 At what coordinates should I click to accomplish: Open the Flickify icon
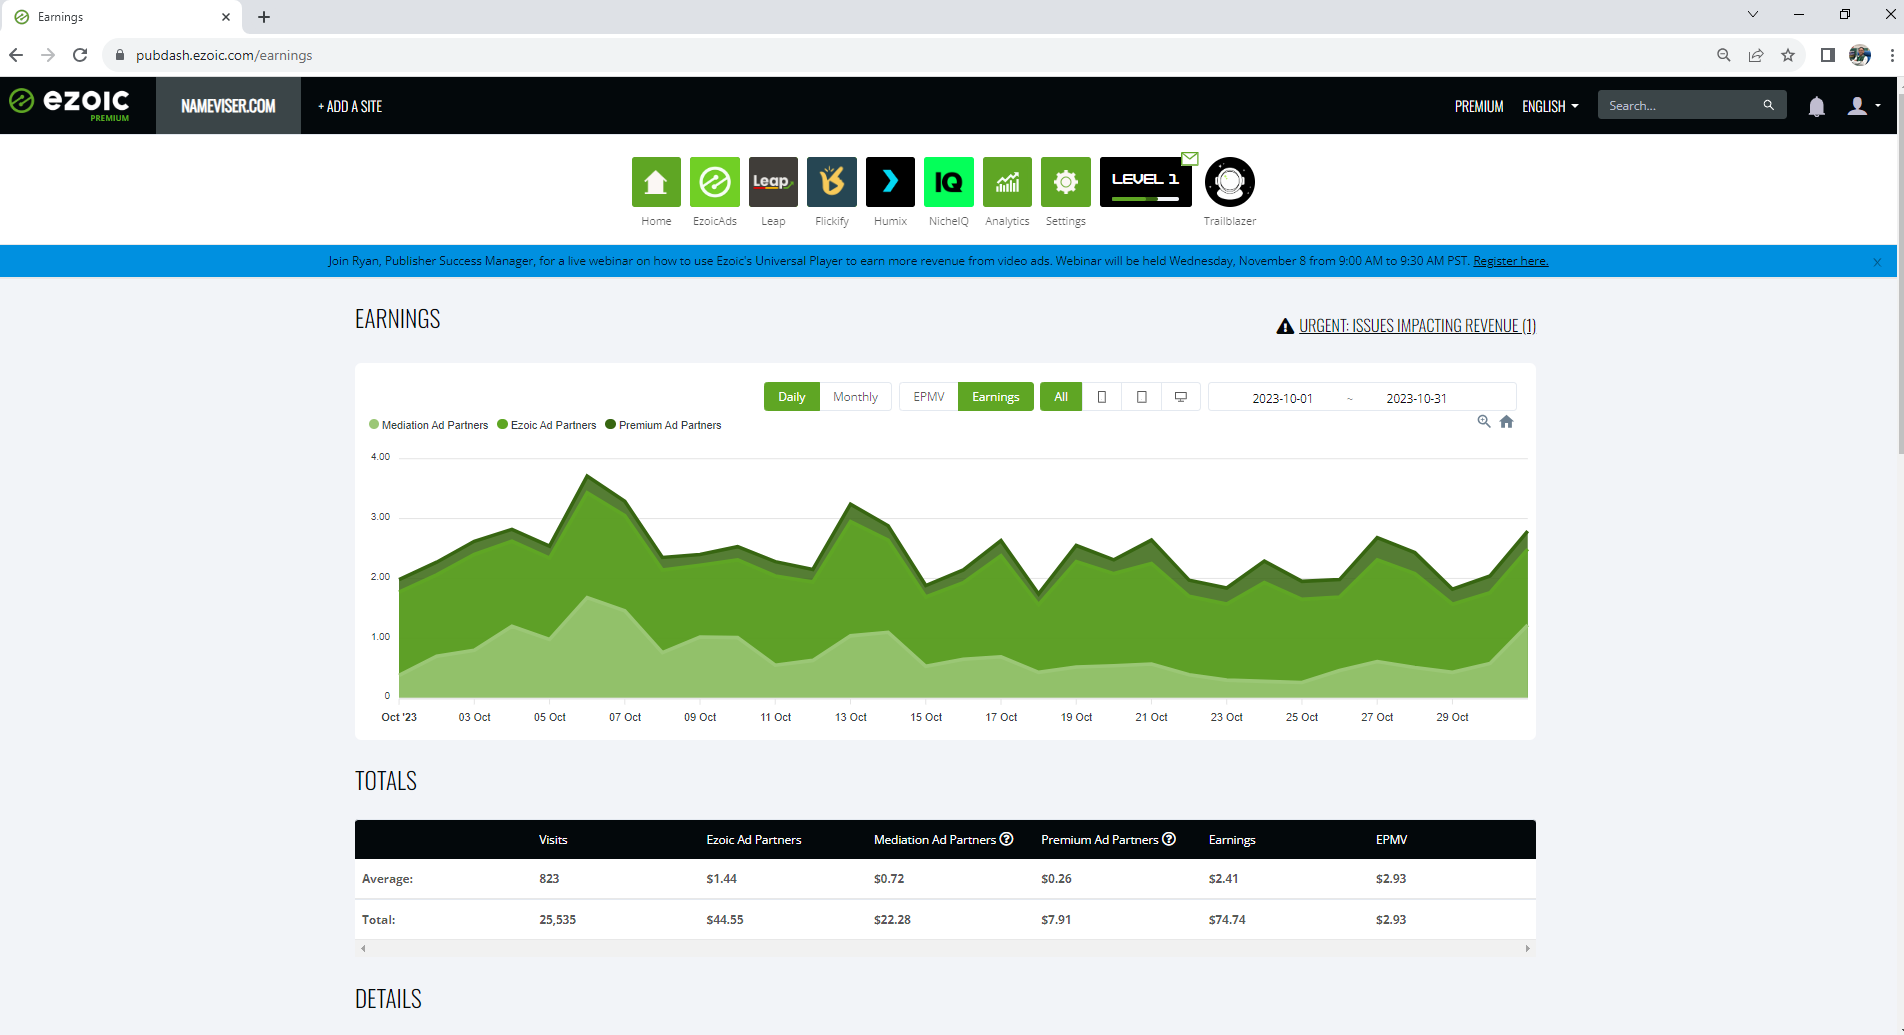click(832, 182)
